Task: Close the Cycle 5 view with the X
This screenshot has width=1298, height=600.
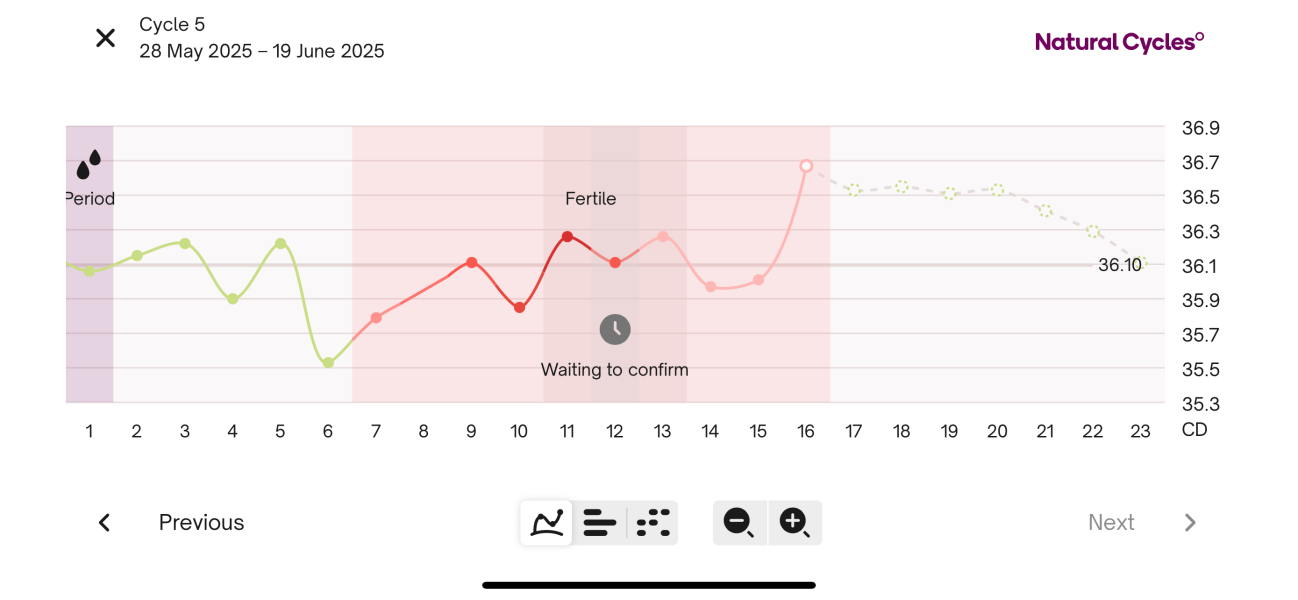Action: pyautogui.click(x=105, y=37)
